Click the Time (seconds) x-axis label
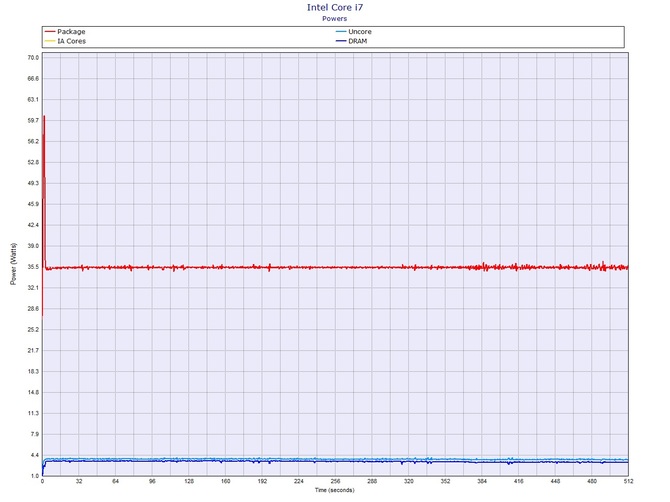The image size is (670, 502). 335,491
